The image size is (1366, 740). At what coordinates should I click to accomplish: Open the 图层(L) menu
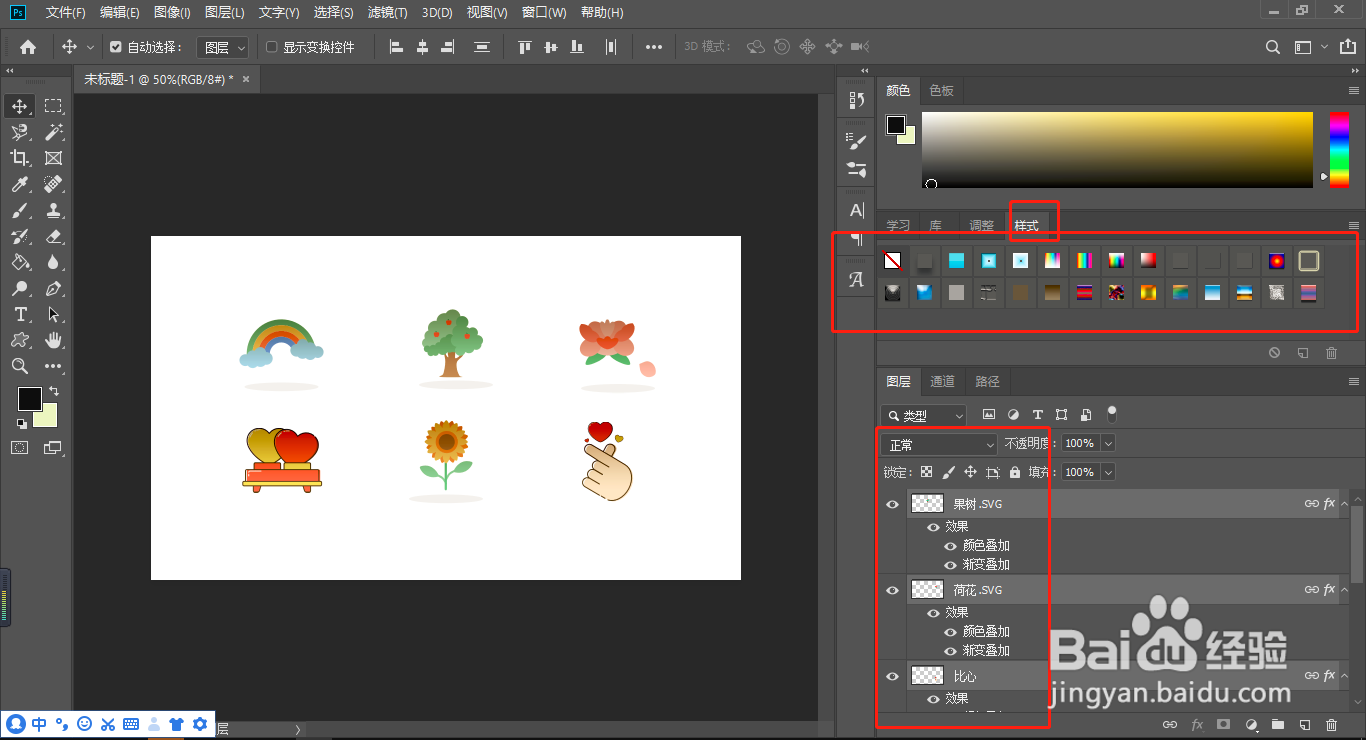click(x=224, y=13)
